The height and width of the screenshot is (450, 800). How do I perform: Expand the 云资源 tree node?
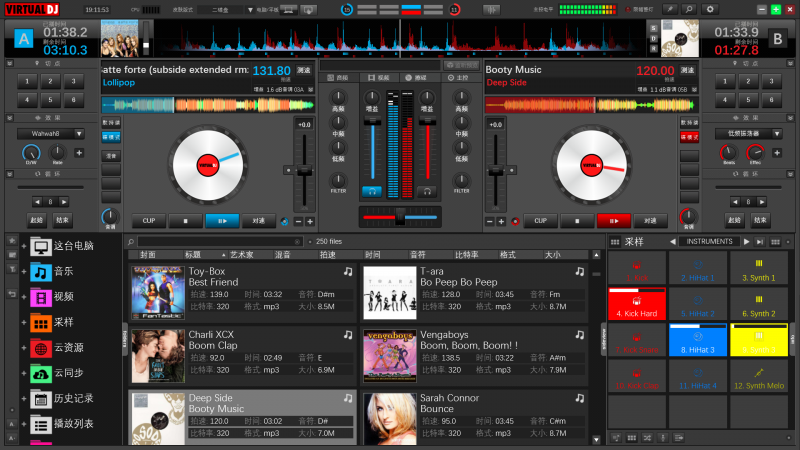click(23, 348)
